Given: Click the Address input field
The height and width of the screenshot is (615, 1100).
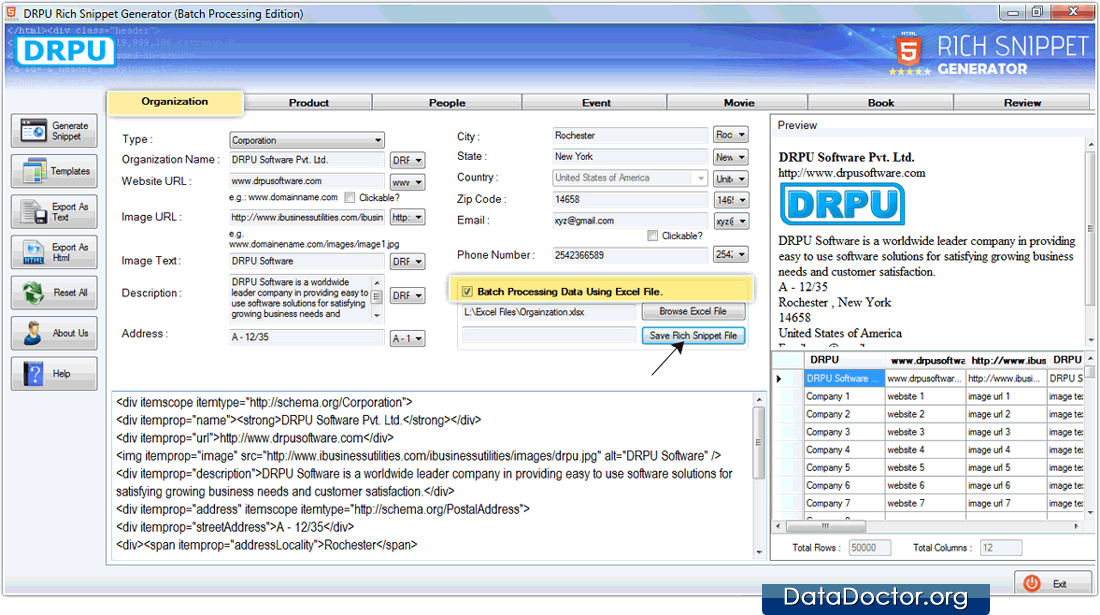Looking at the screenshot, I should tap(307, 337).
